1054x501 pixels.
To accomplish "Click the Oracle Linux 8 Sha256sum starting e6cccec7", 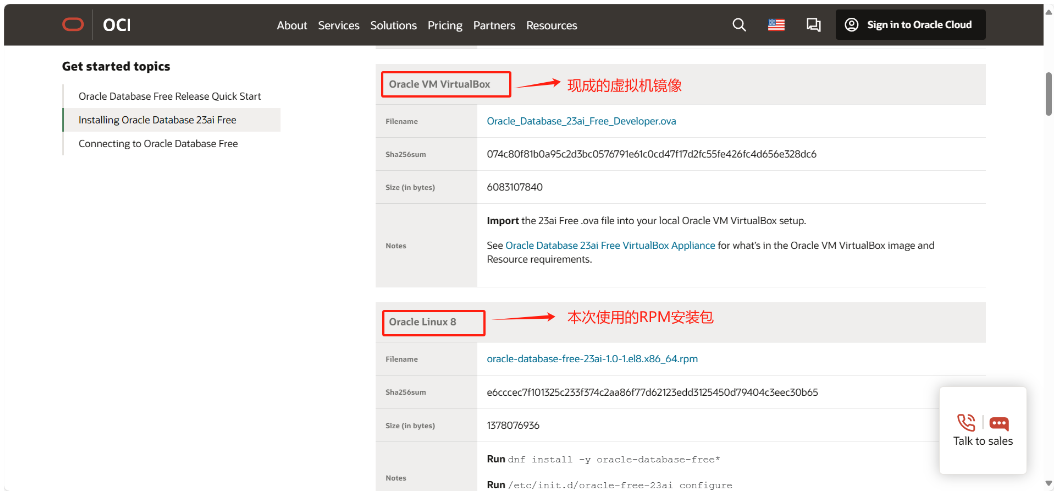I will point(652,392).
